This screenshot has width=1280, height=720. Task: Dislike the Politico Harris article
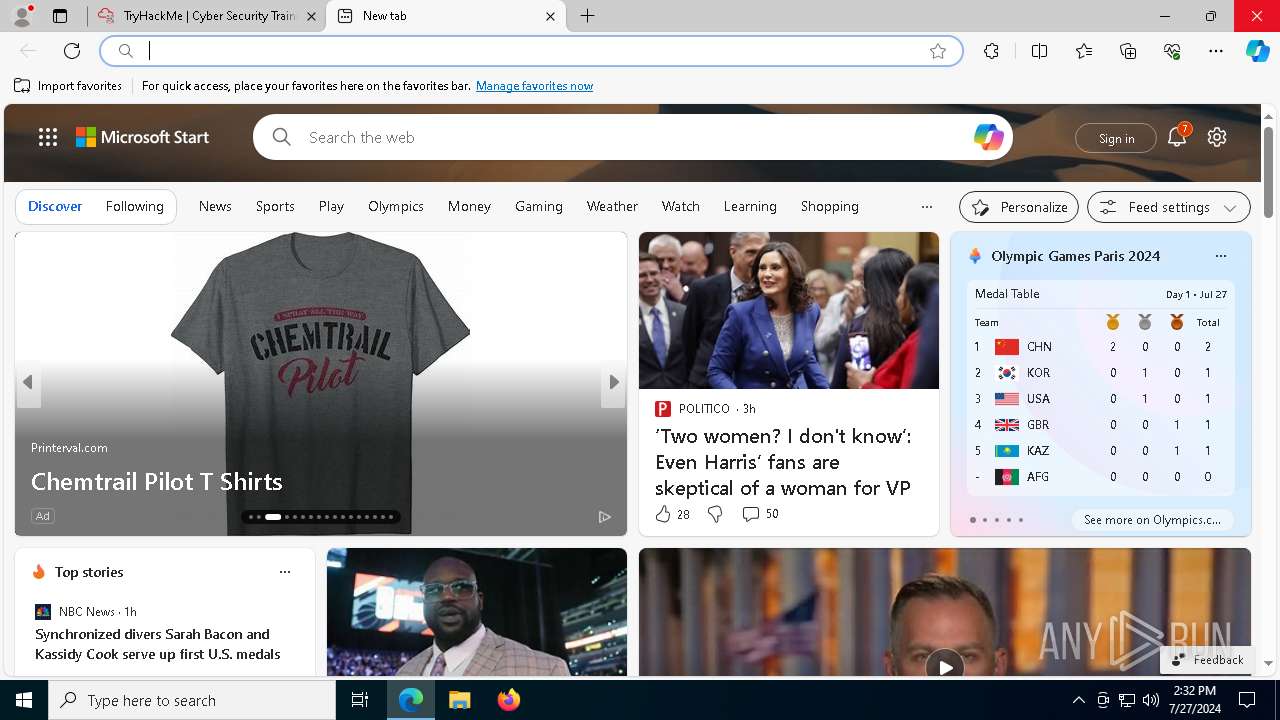coord(715,514)
